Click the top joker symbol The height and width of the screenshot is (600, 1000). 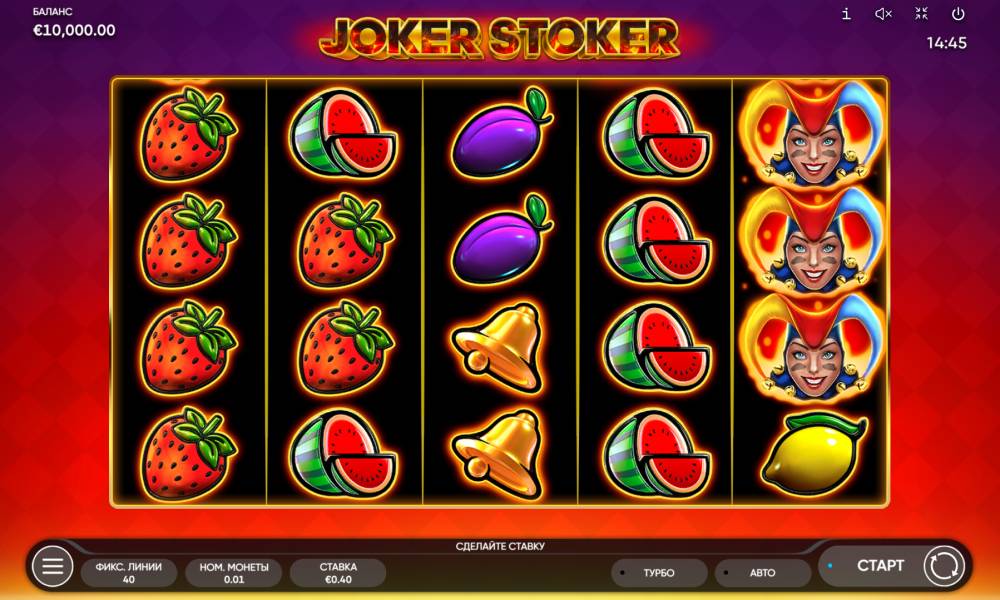point(811,133)
